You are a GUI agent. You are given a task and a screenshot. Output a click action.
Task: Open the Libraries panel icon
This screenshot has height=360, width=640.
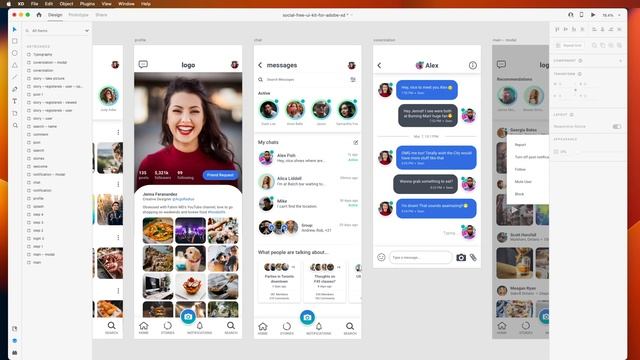(15, 329)
